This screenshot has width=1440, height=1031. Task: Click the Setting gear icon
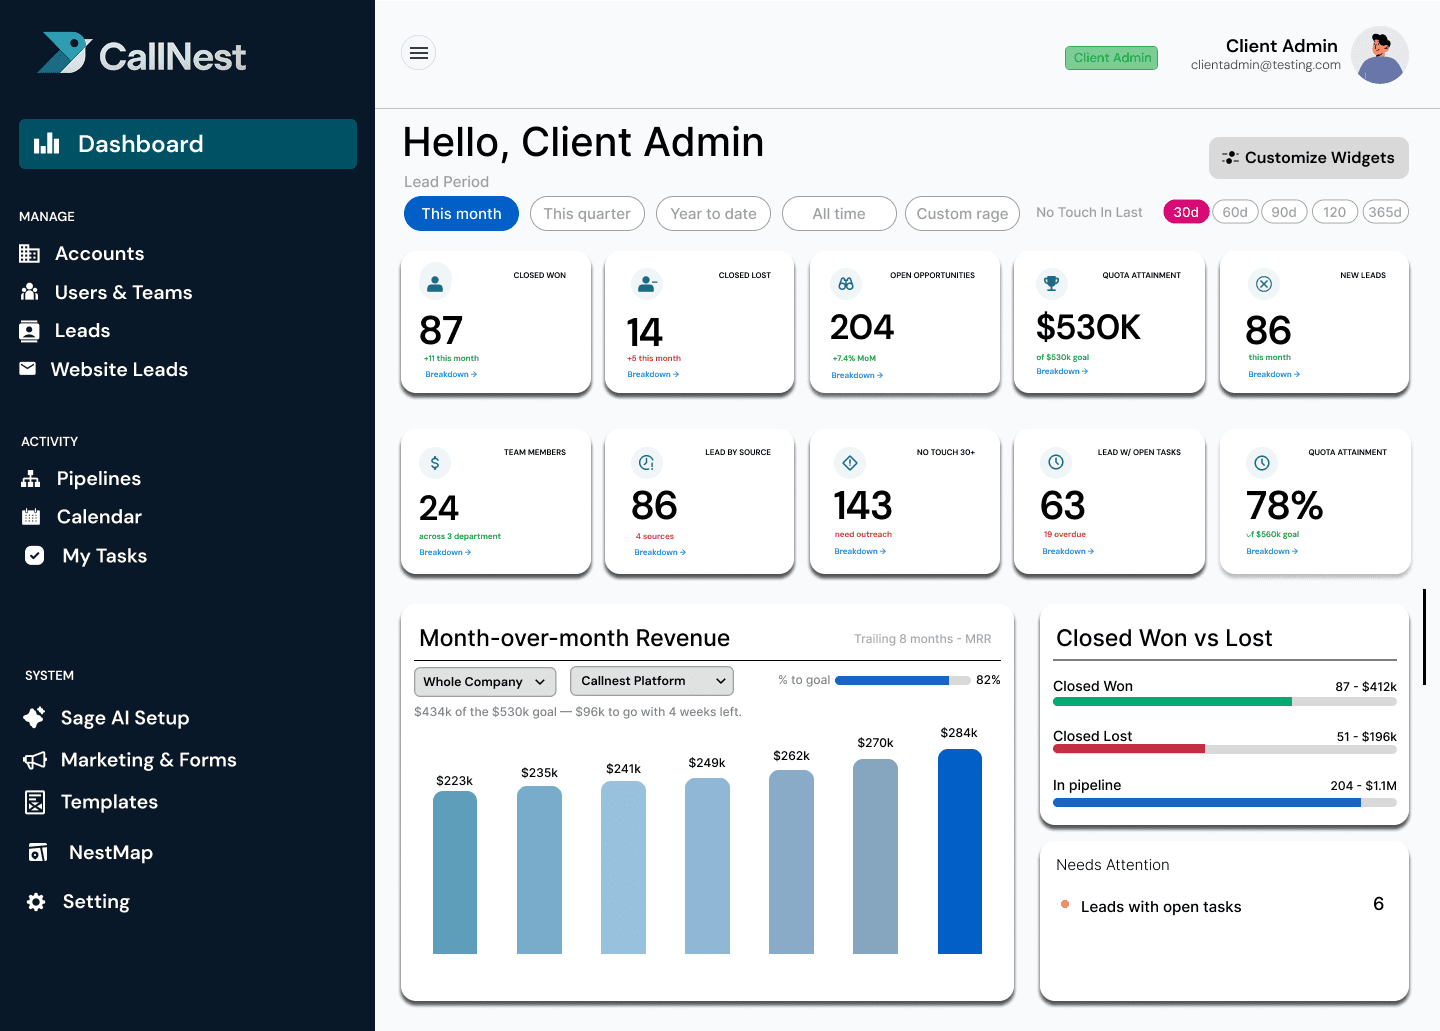click(36, 902)
